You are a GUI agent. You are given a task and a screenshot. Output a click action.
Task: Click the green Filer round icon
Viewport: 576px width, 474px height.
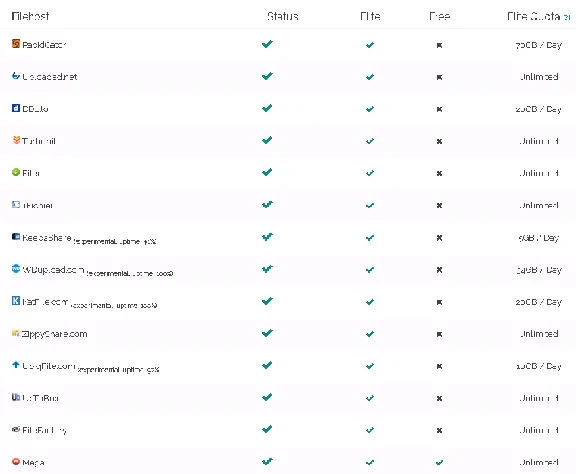[x=16, y=172]
